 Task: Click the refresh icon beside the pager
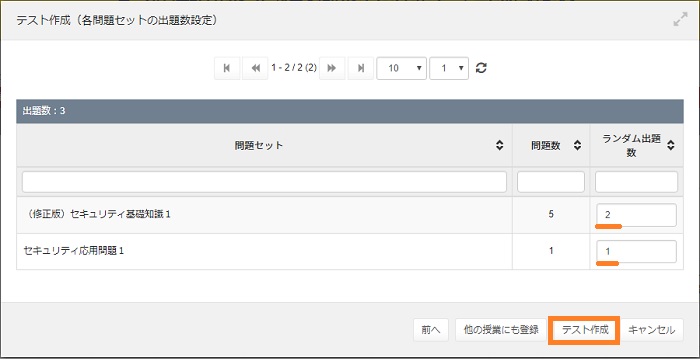click(481, 68)
